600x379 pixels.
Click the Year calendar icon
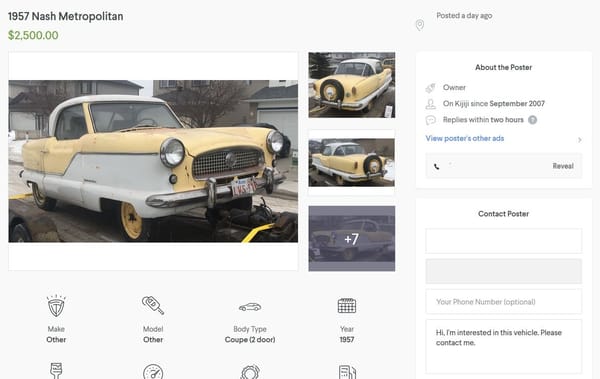pos(347,305)
